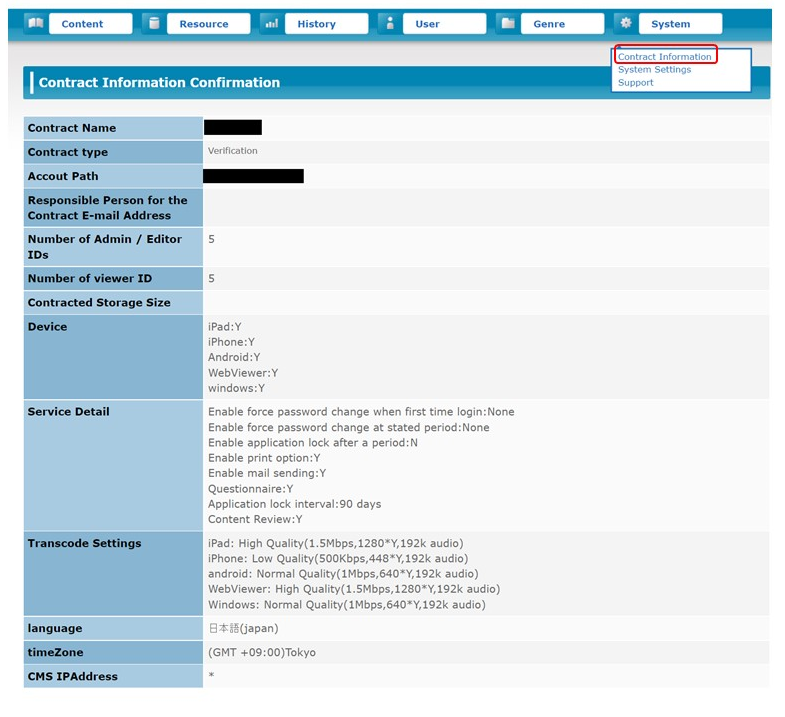Click the Accout Path label cell
Image resolution: width=785 pixels, height=717 pixels.
(x=113, y=176)
